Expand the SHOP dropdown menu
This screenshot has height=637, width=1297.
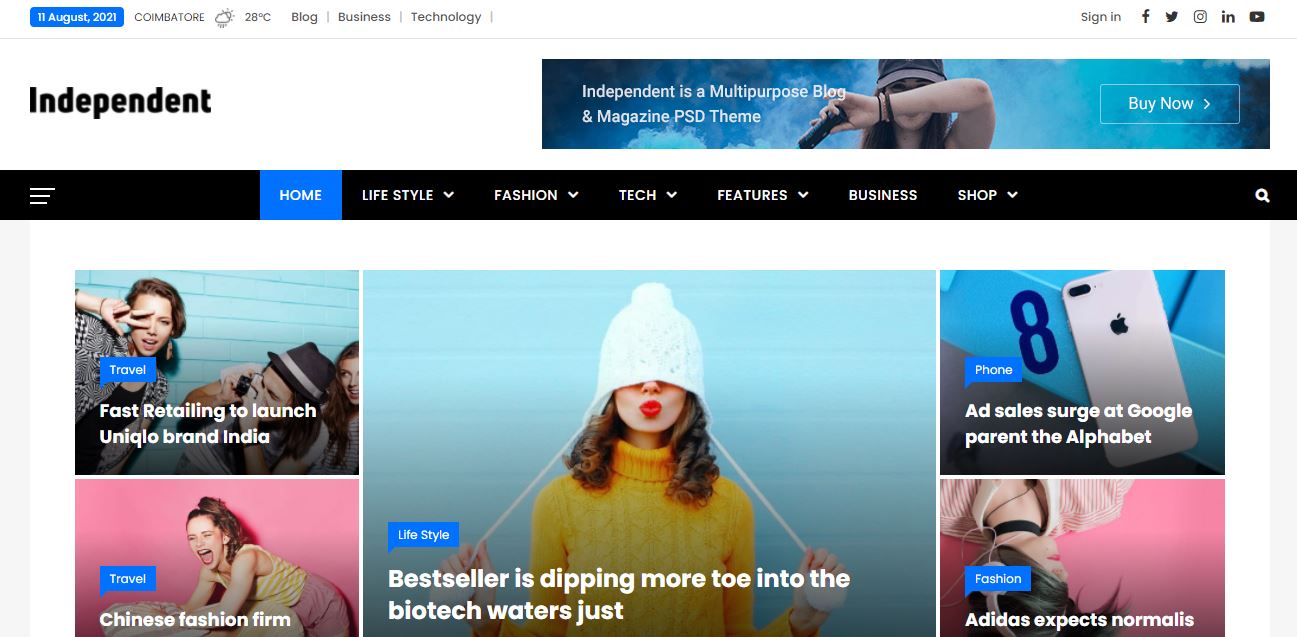pyautogui.click(x=987, y=195)
